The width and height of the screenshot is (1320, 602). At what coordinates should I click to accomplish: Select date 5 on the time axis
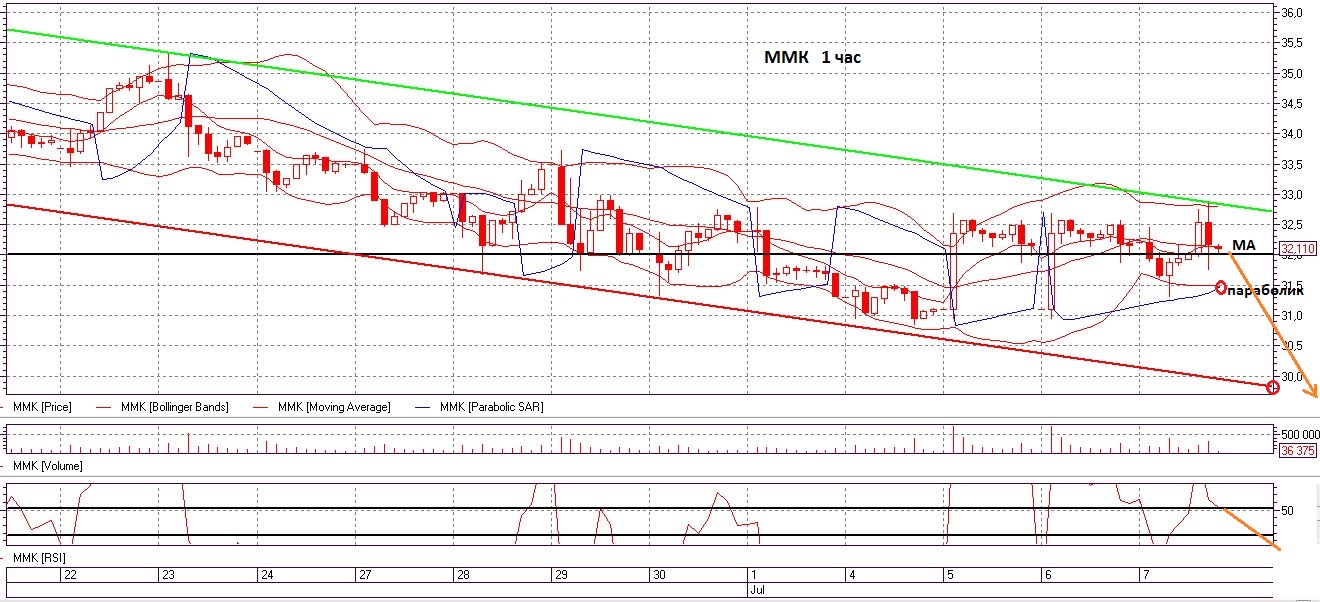pyautogui.click(x=949, y=575)
